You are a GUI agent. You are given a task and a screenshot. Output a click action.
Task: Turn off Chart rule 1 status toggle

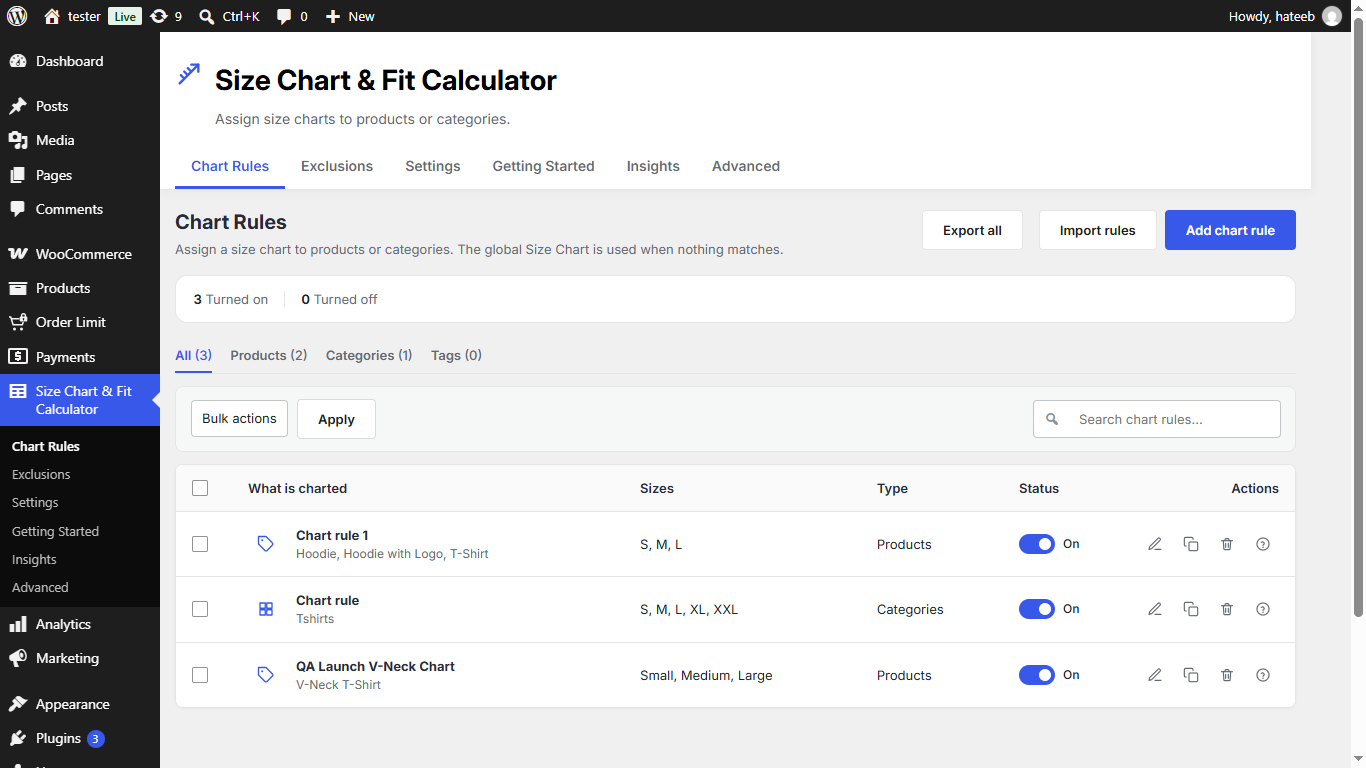coord(1037,544)
